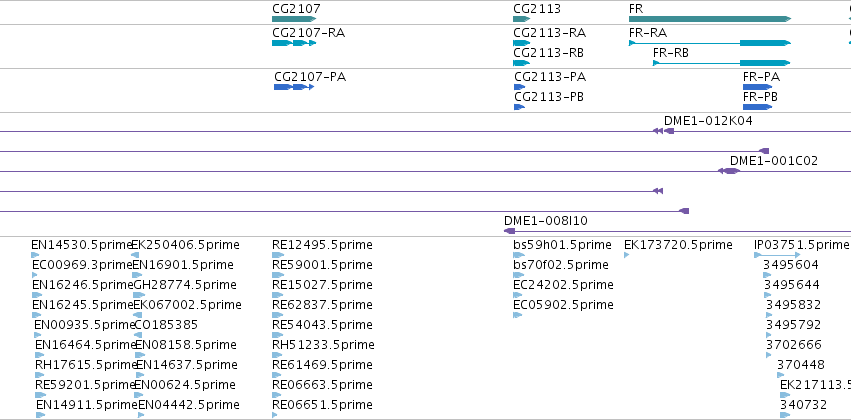
Task: Click the CG2113 gene arrow
Action: point(522,19)
